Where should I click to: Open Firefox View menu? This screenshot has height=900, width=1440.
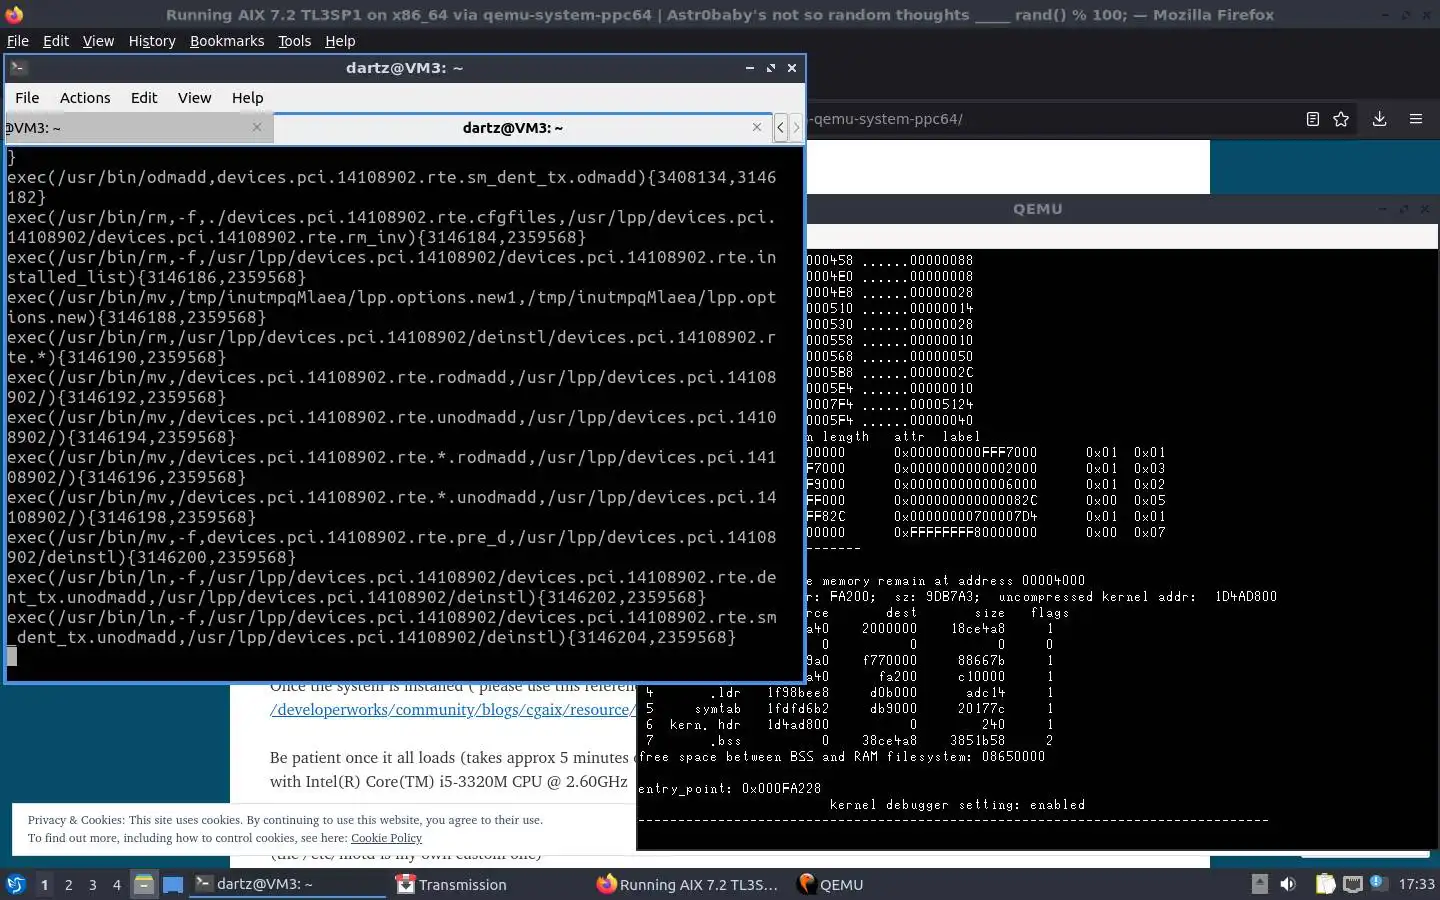click(x=98, y=41)
